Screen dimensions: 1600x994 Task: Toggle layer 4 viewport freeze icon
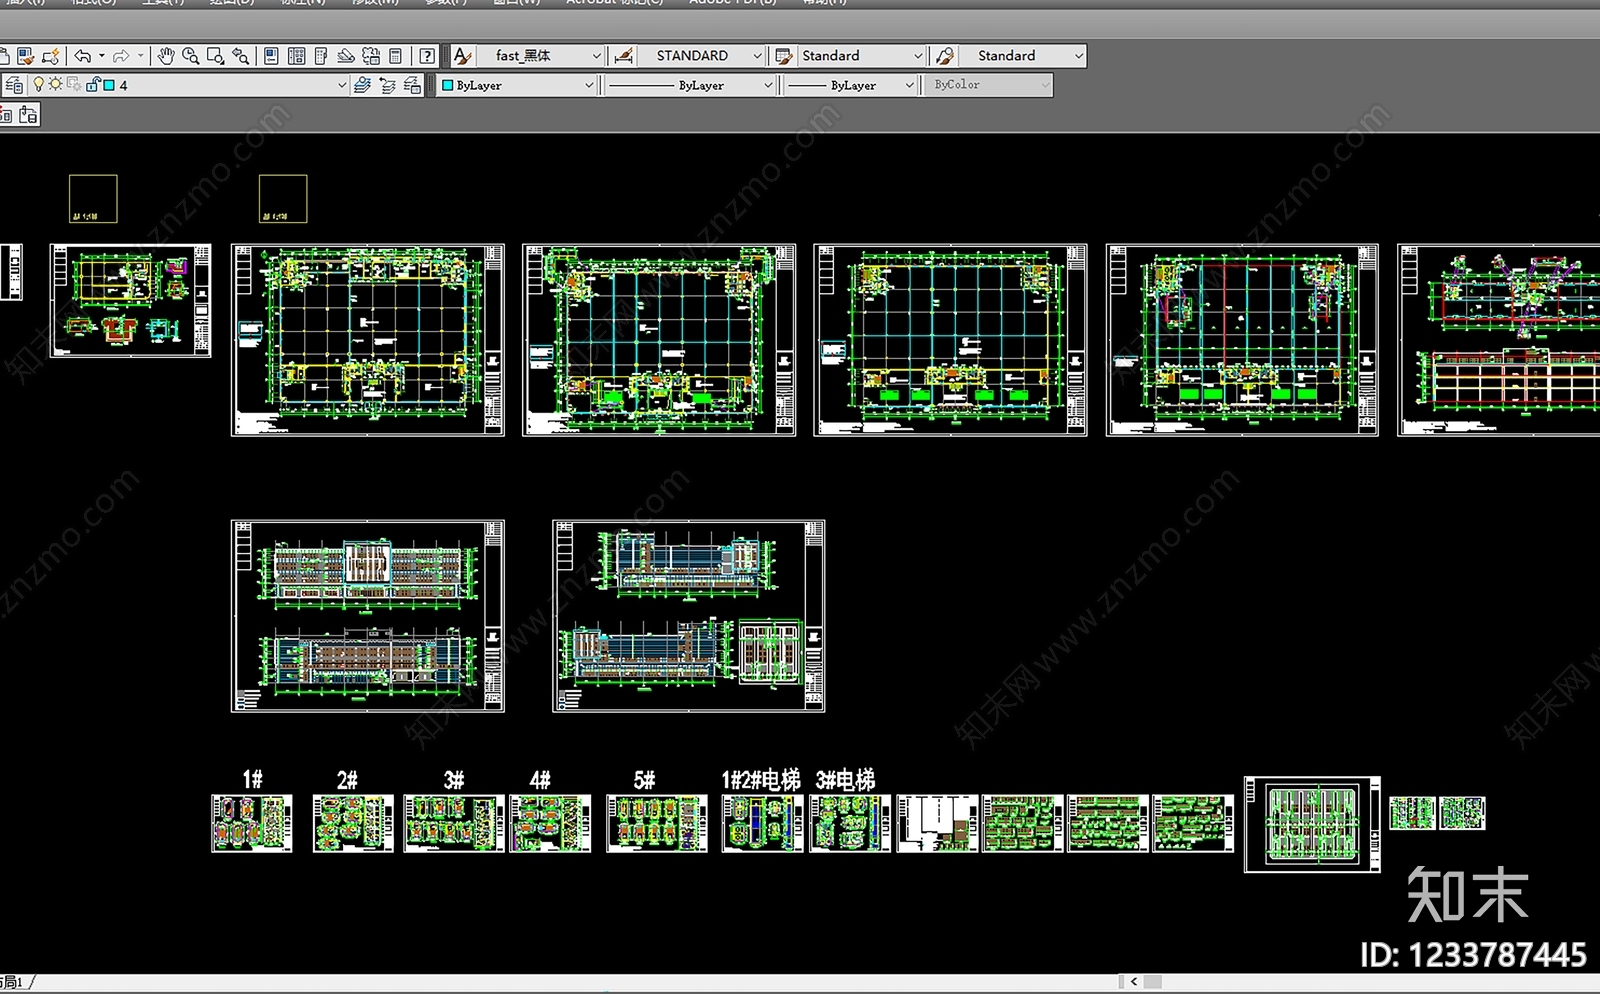(x=74, y=85)
